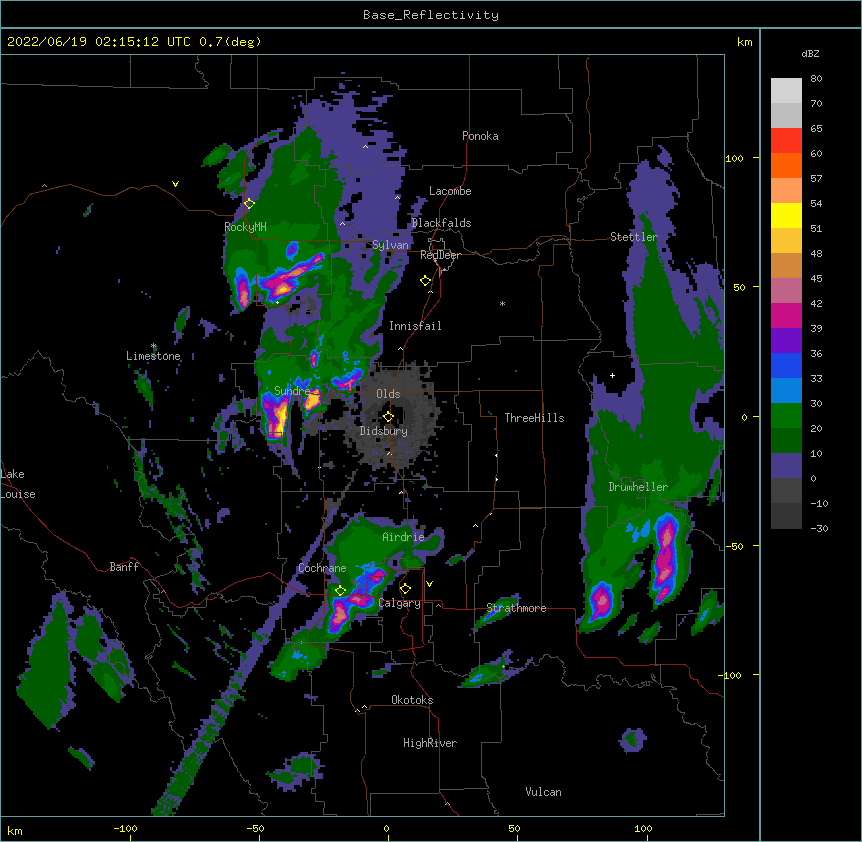Click the yellow diamond marker south of RedDeer
The height and width of the screenshot is (842, 862).
(425, 281)
